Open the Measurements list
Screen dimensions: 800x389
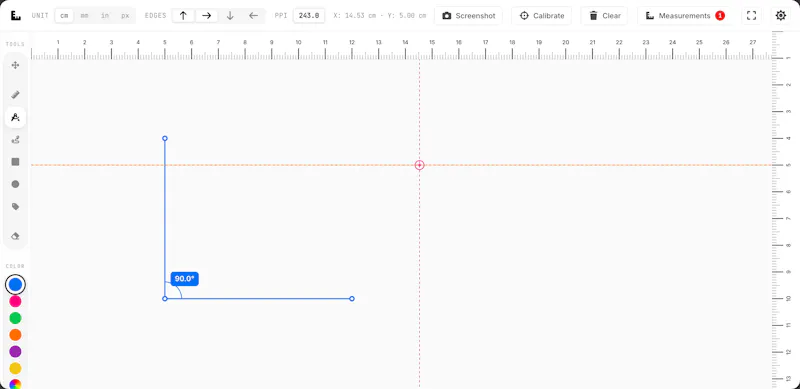pyautogui.click(x=685, y=15)
